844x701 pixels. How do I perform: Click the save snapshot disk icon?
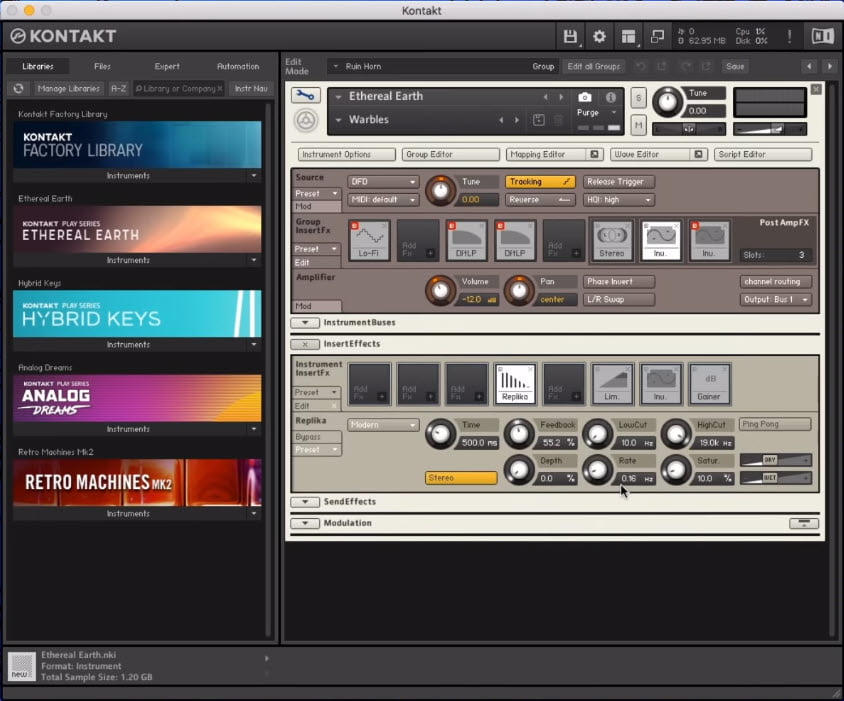click(x=538, y=120)
